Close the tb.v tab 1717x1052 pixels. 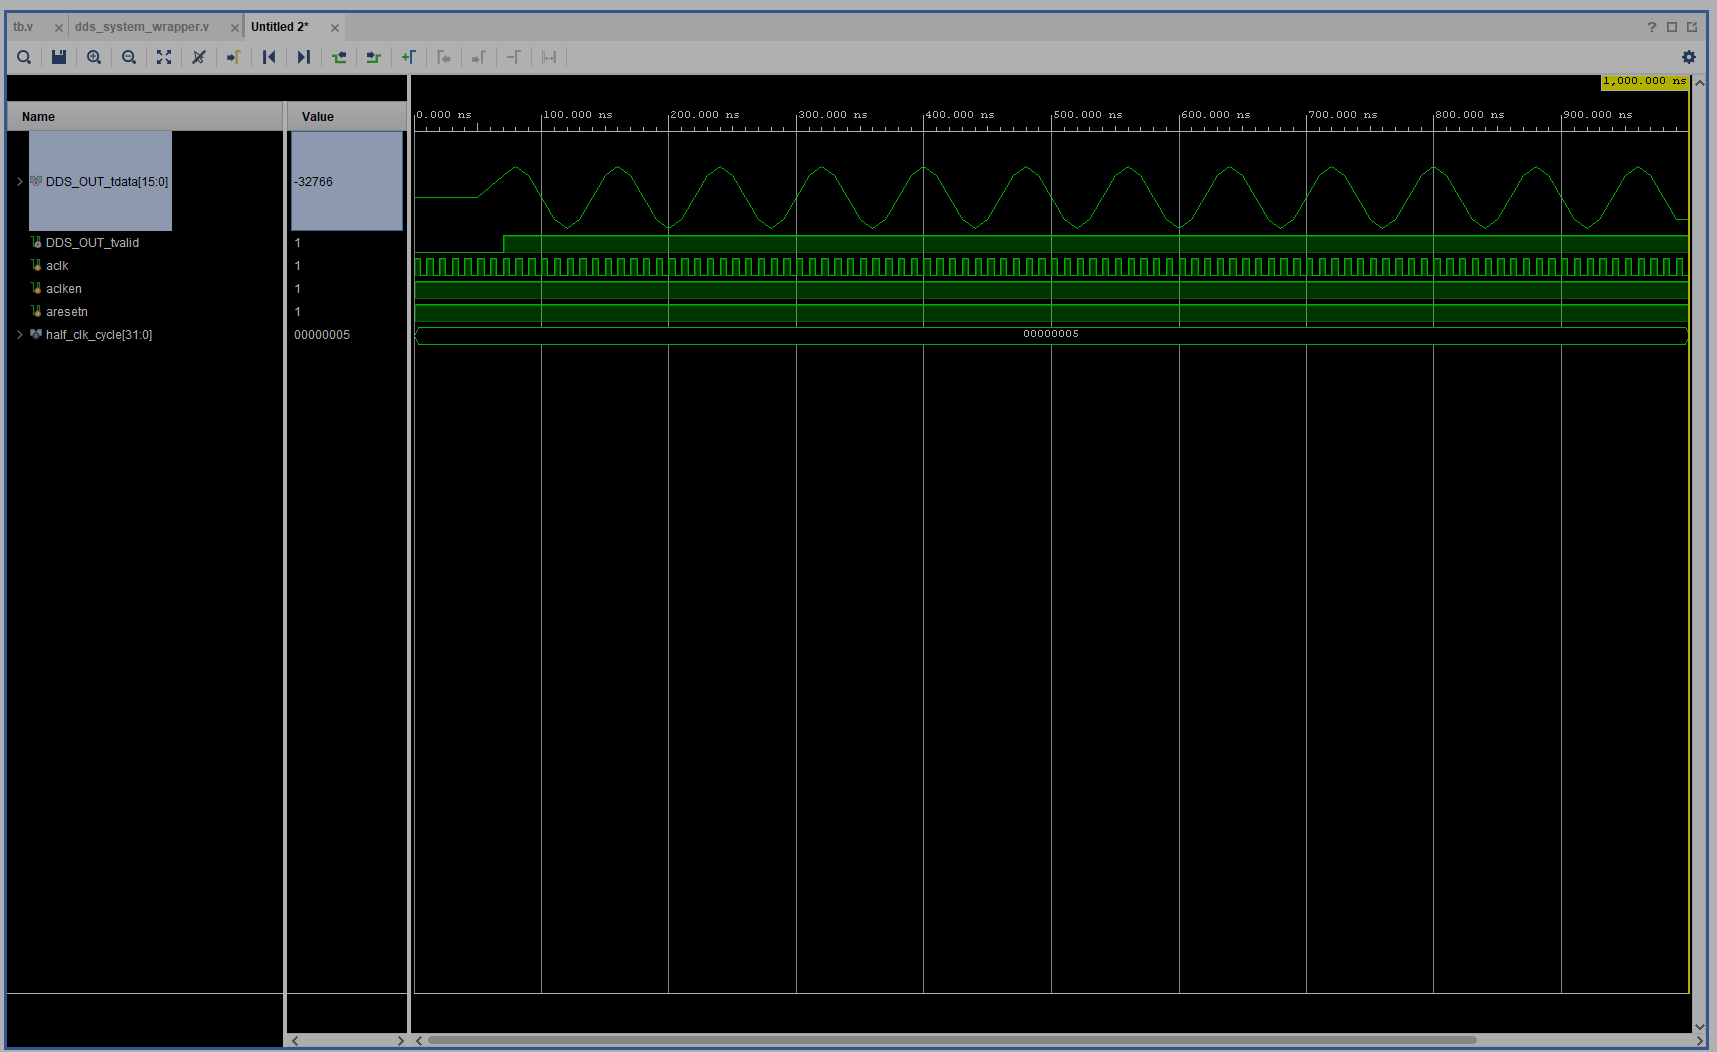pos(58,28)
